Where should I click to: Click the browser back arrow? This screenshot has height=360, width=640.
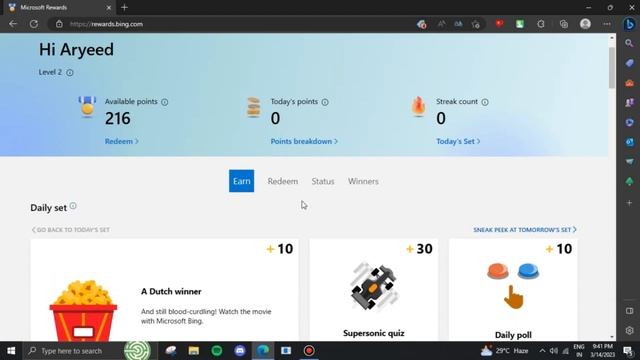13,24
